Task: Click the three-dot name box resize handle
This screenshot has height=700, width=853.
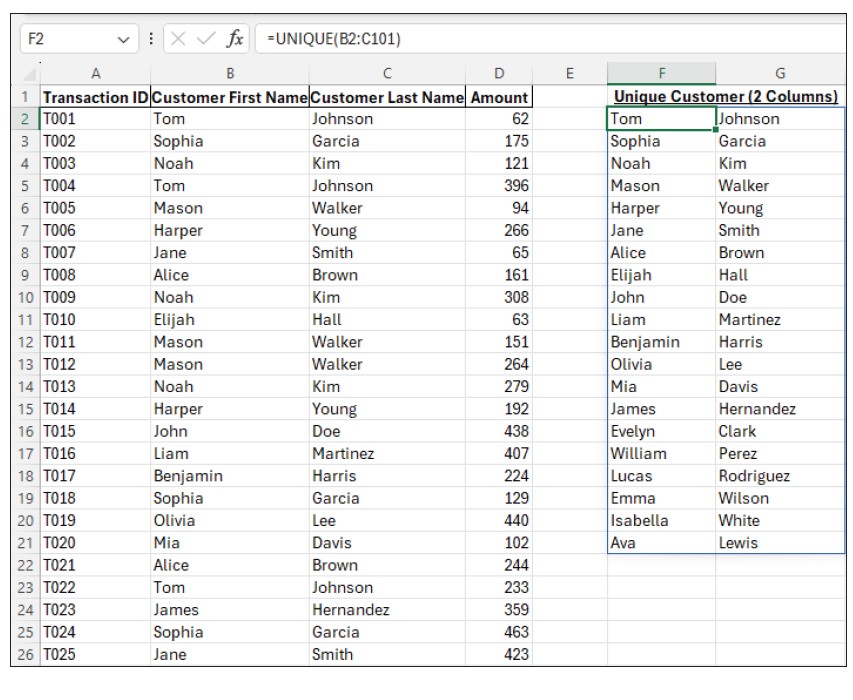Action: tap(150, 39)
